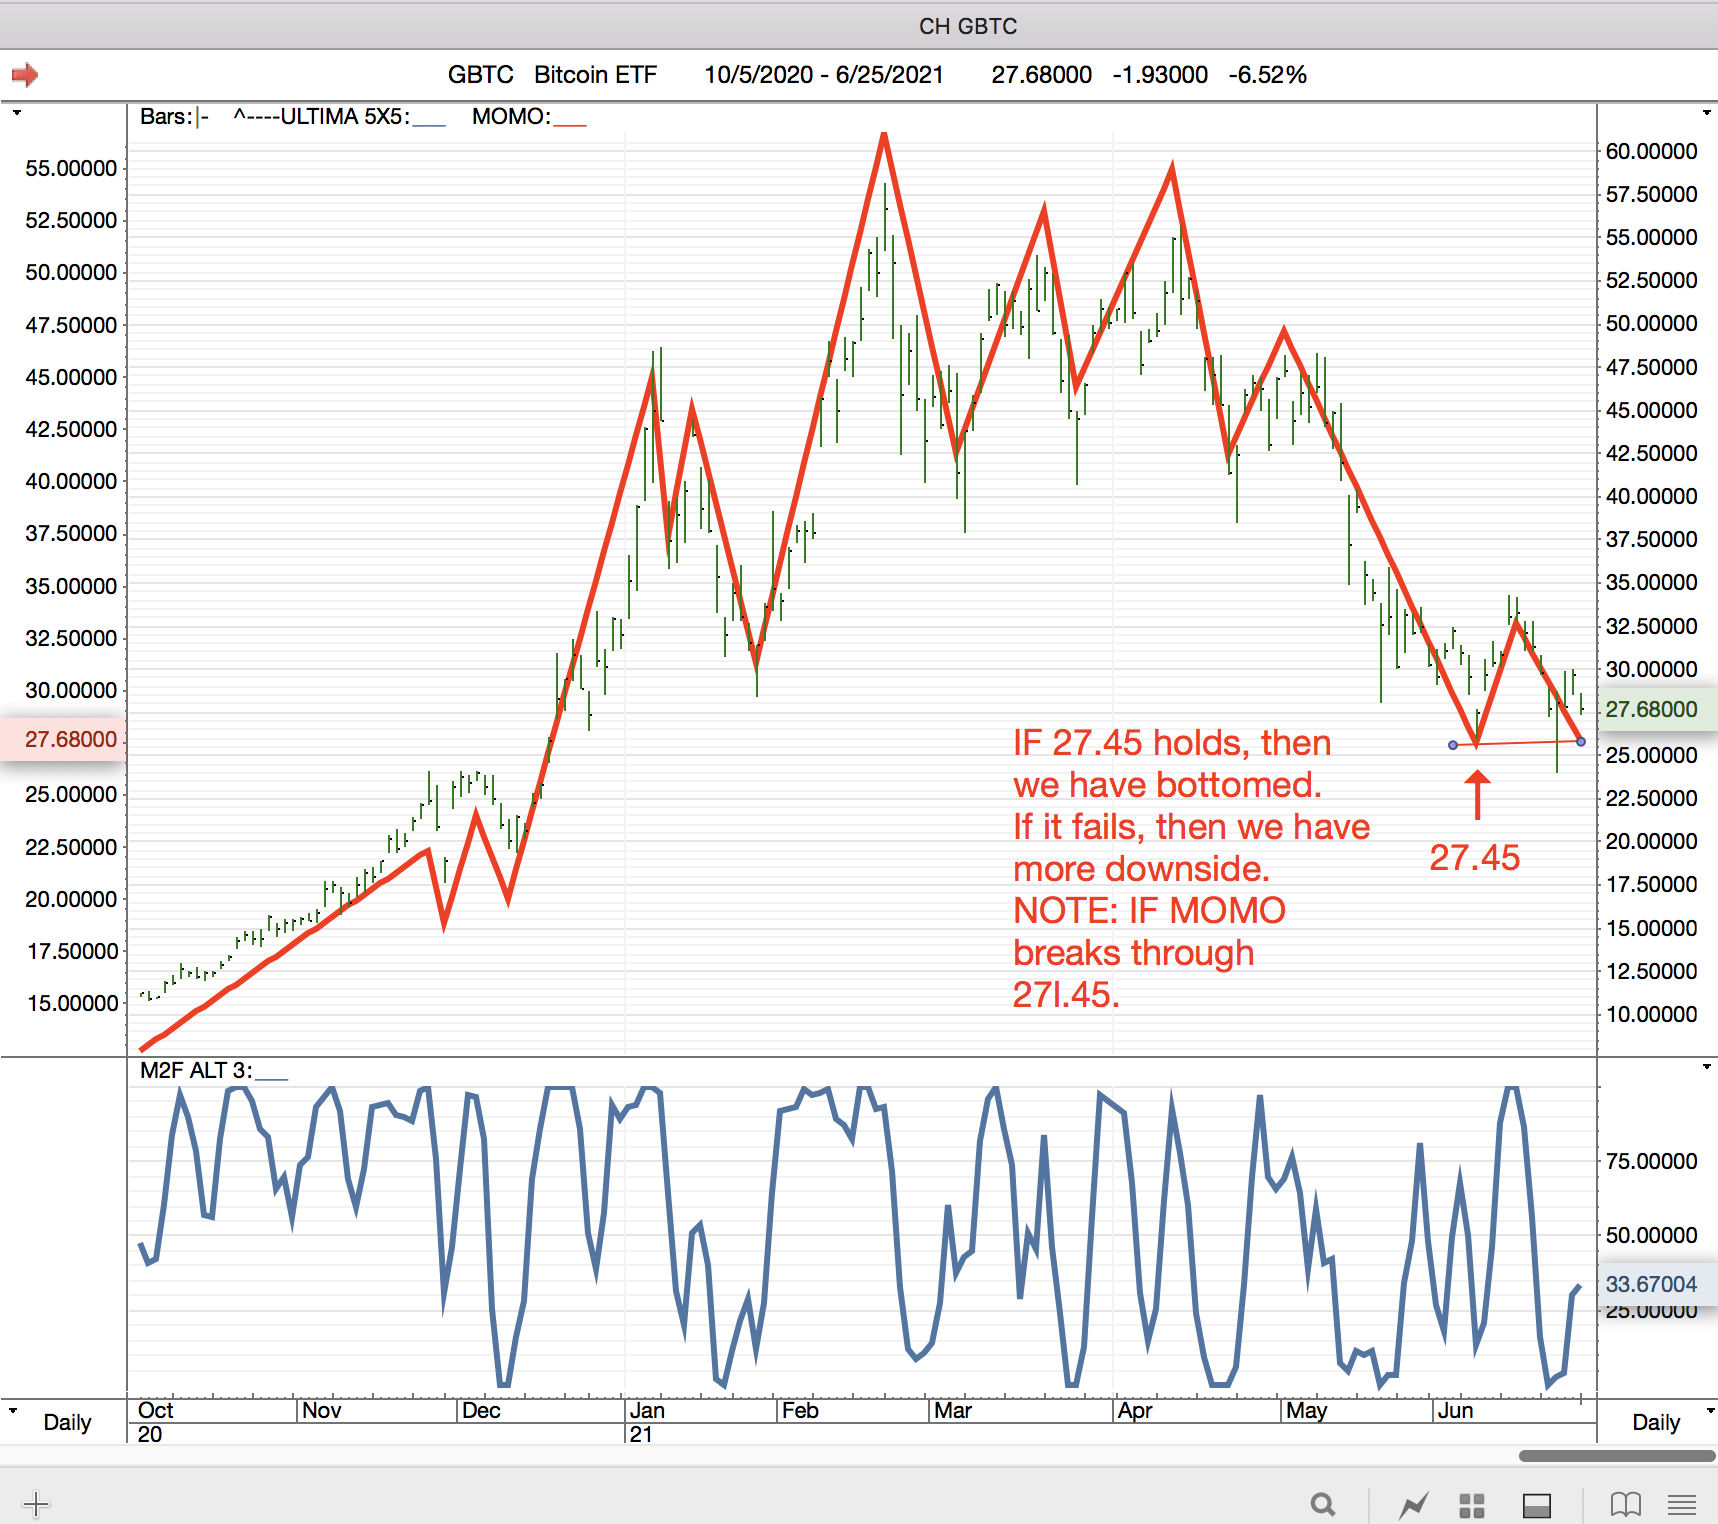Open the four-square grid layout icon

1471,1505
